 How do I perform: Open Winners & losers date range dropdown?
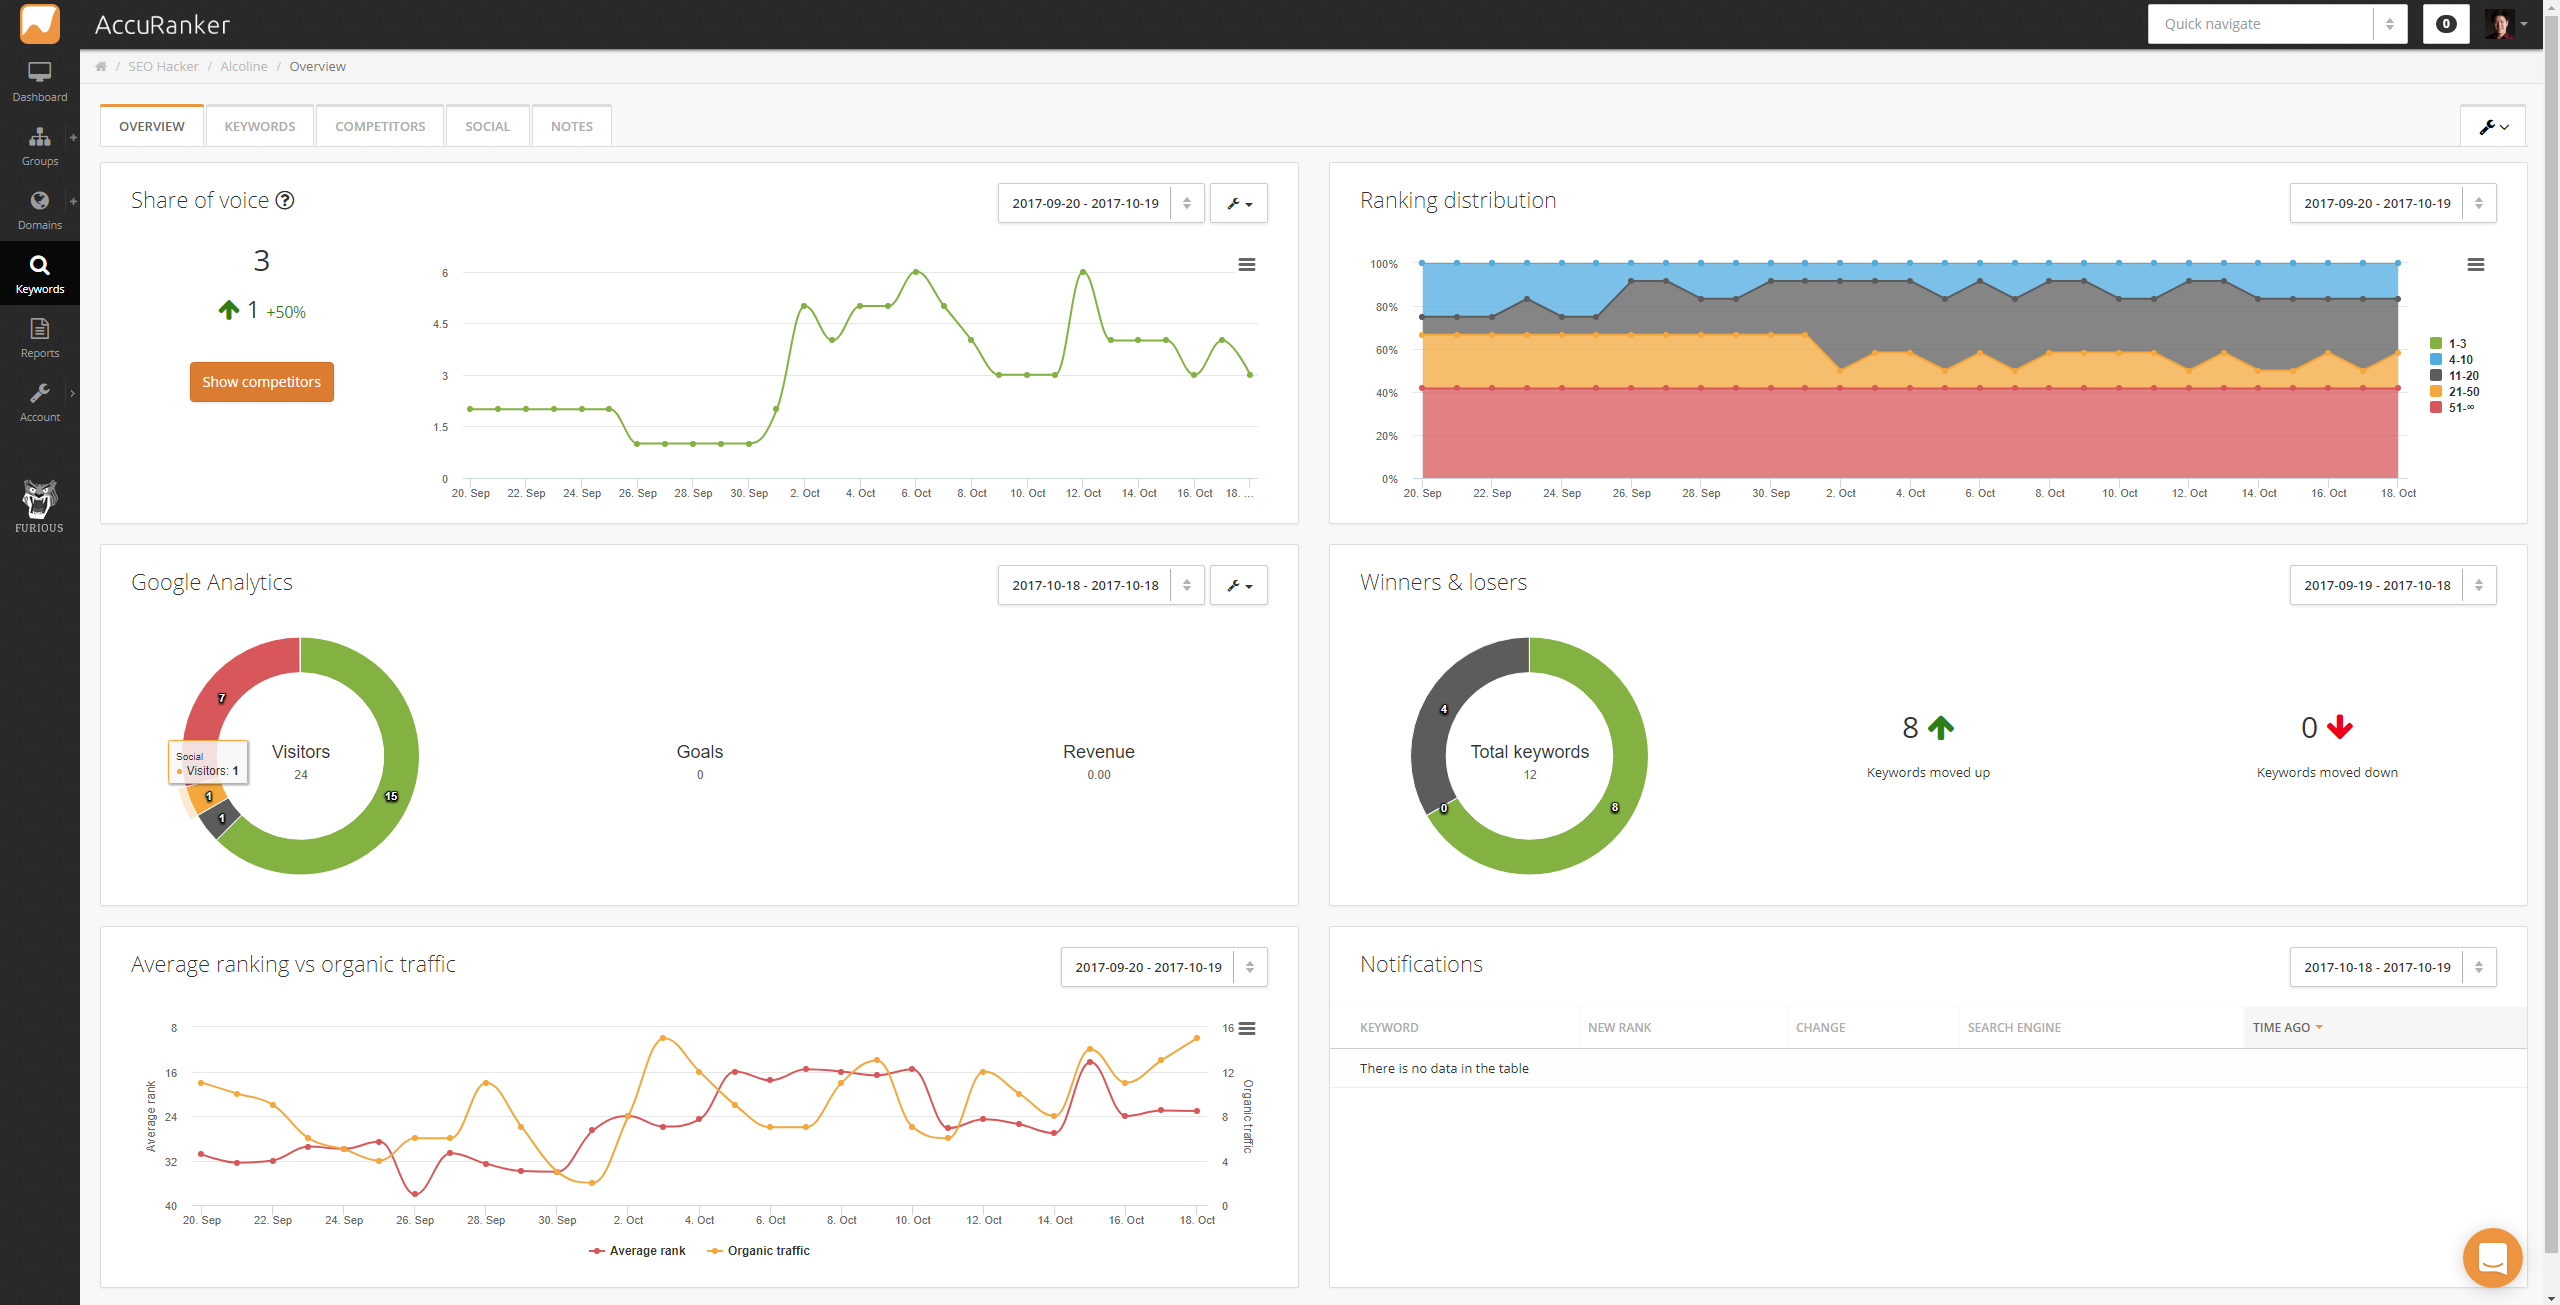point(2392,585)
